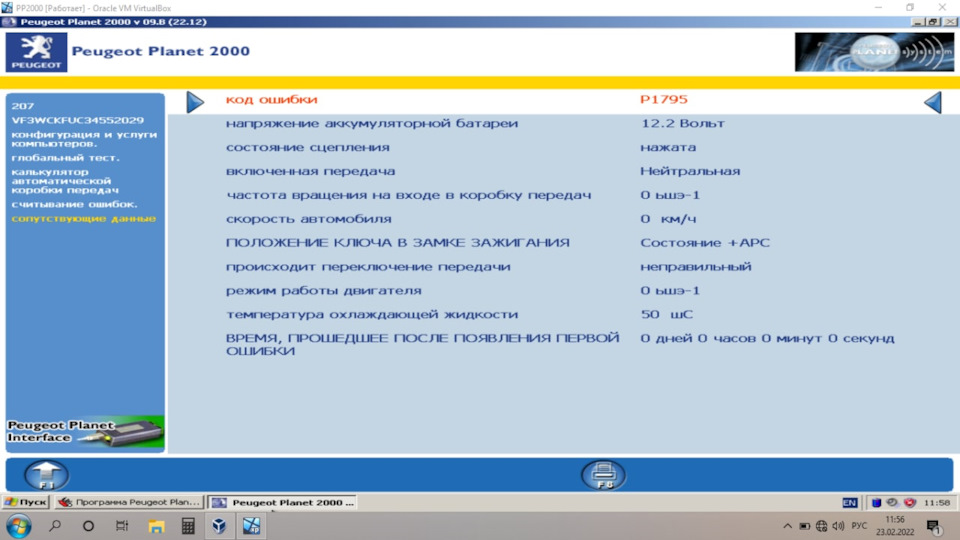Open считывание ошибок sidebar item
960x540 pixels.
(x=74, y=204)
